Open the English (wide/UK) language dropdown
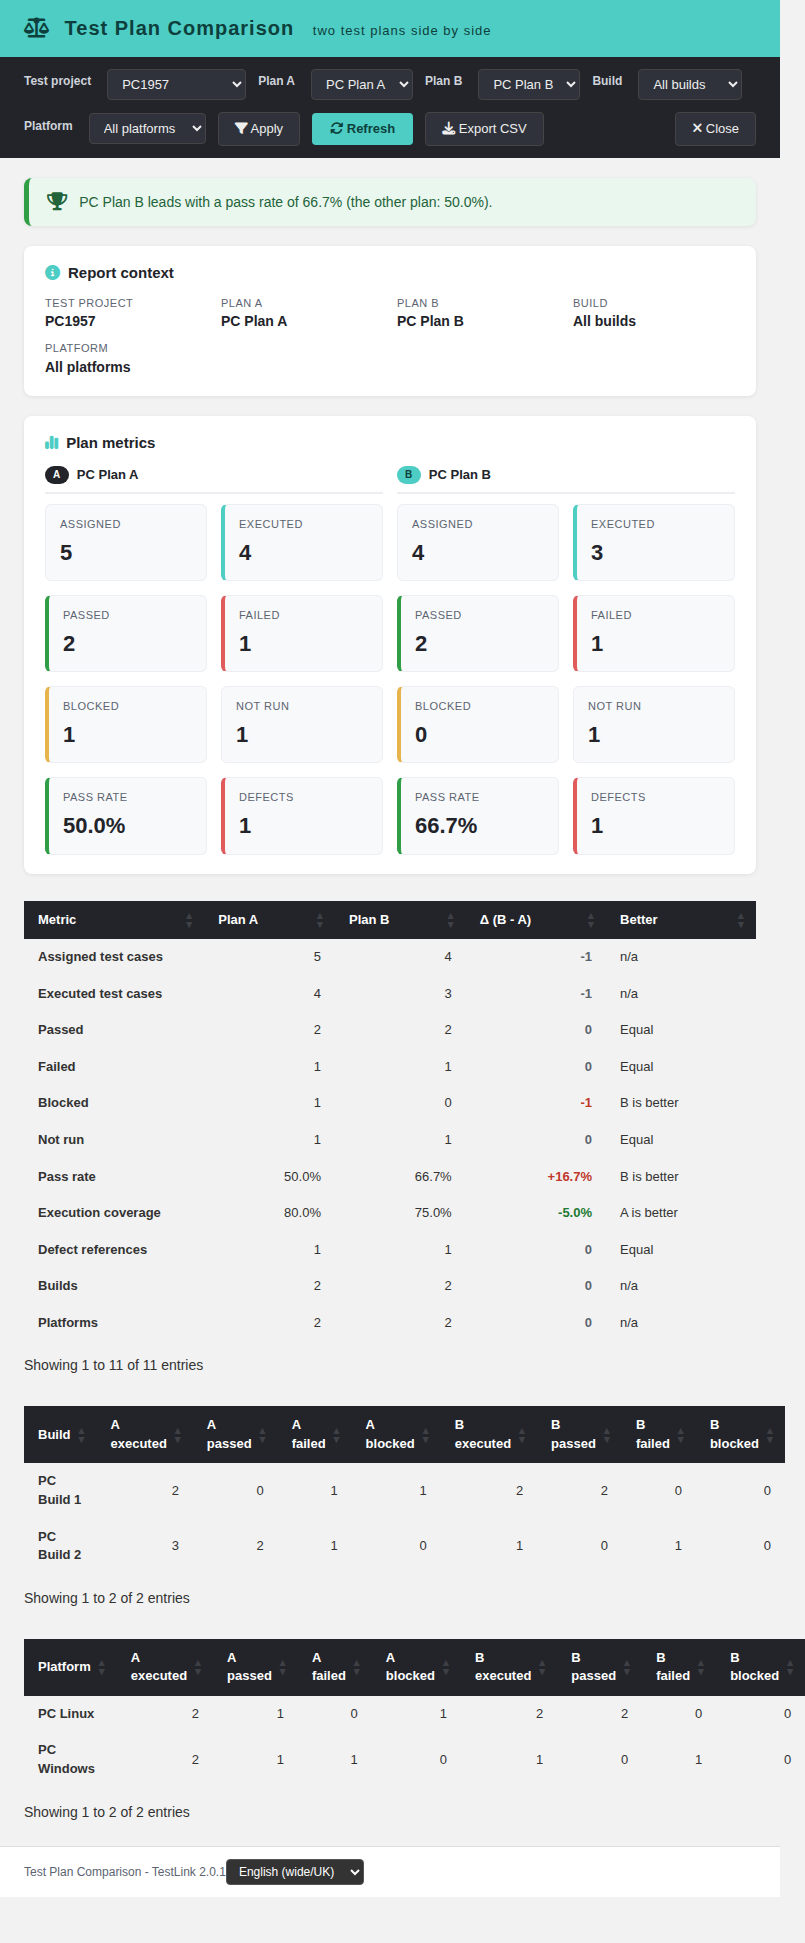The height and width of the screenshot is (1943, 805). point(295,1872)
